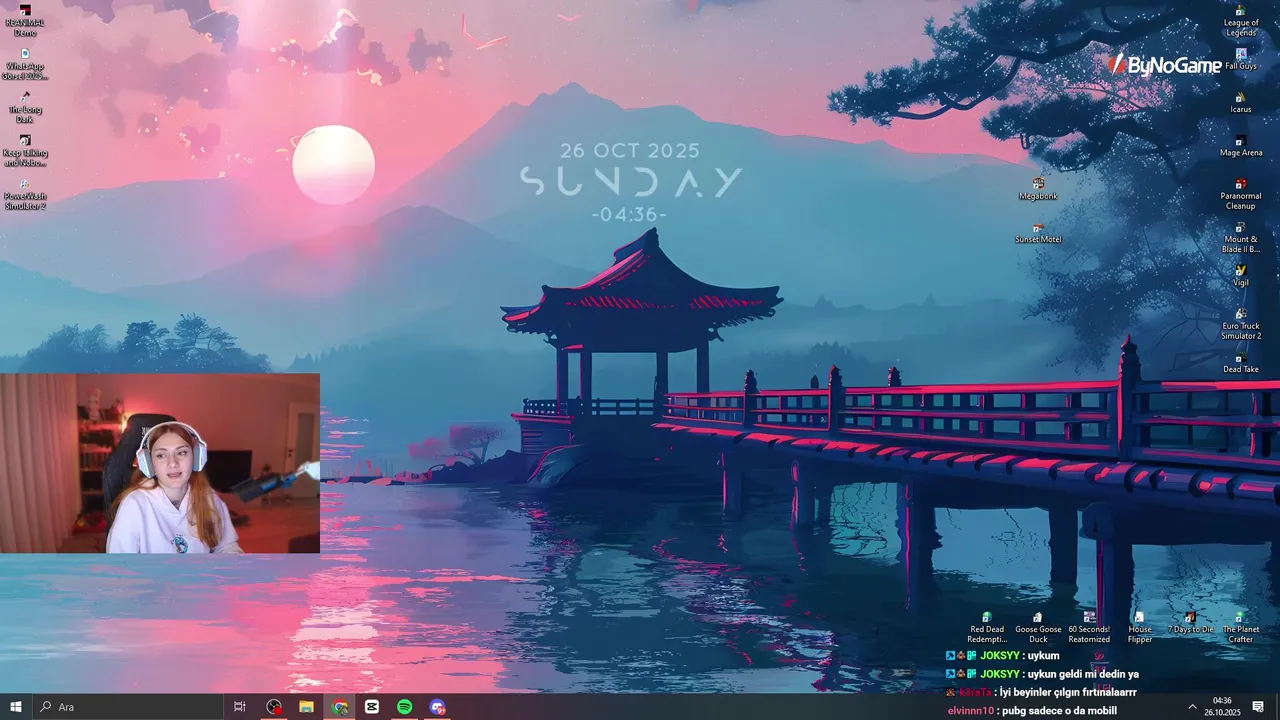Viewport: 1280px width, 720px height.
Task: Select the Mount & Blade II shortcut
Action: 1241,237
